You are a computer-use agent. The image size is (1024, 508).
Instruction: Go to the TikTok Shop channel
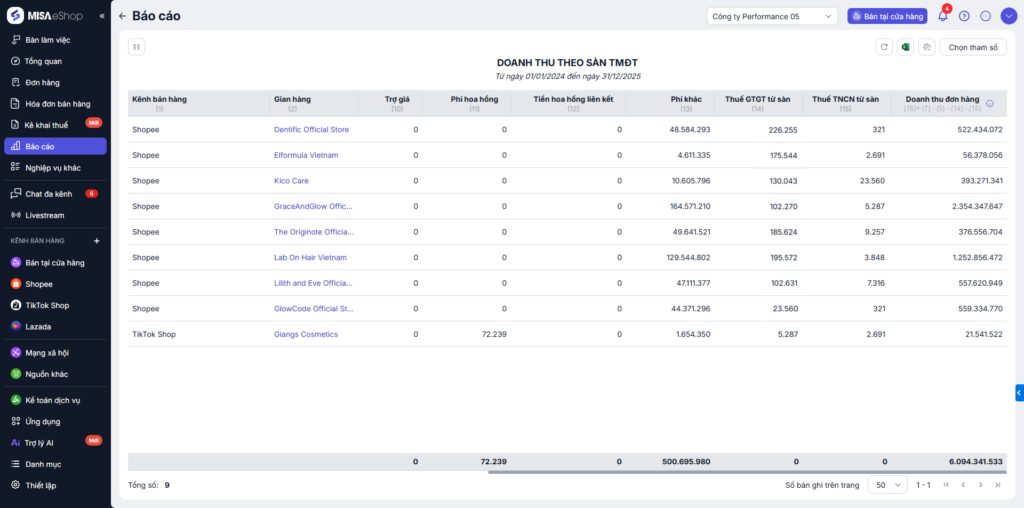[x=46, y=305]
